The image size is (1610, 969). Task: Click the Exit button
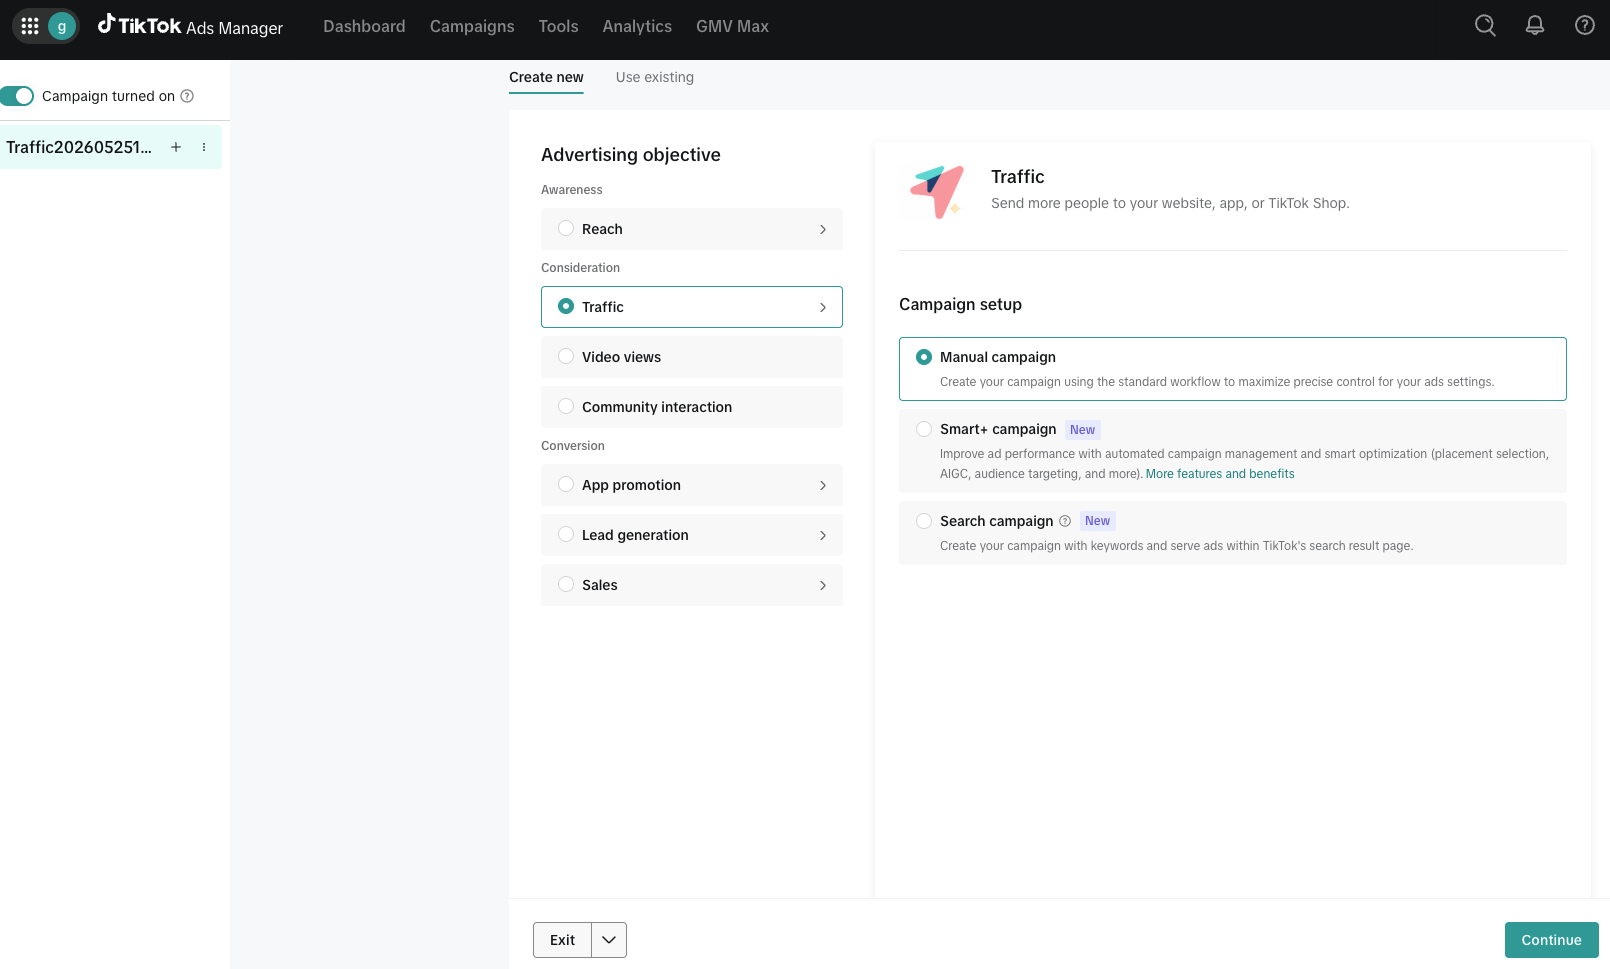[563, 940]
